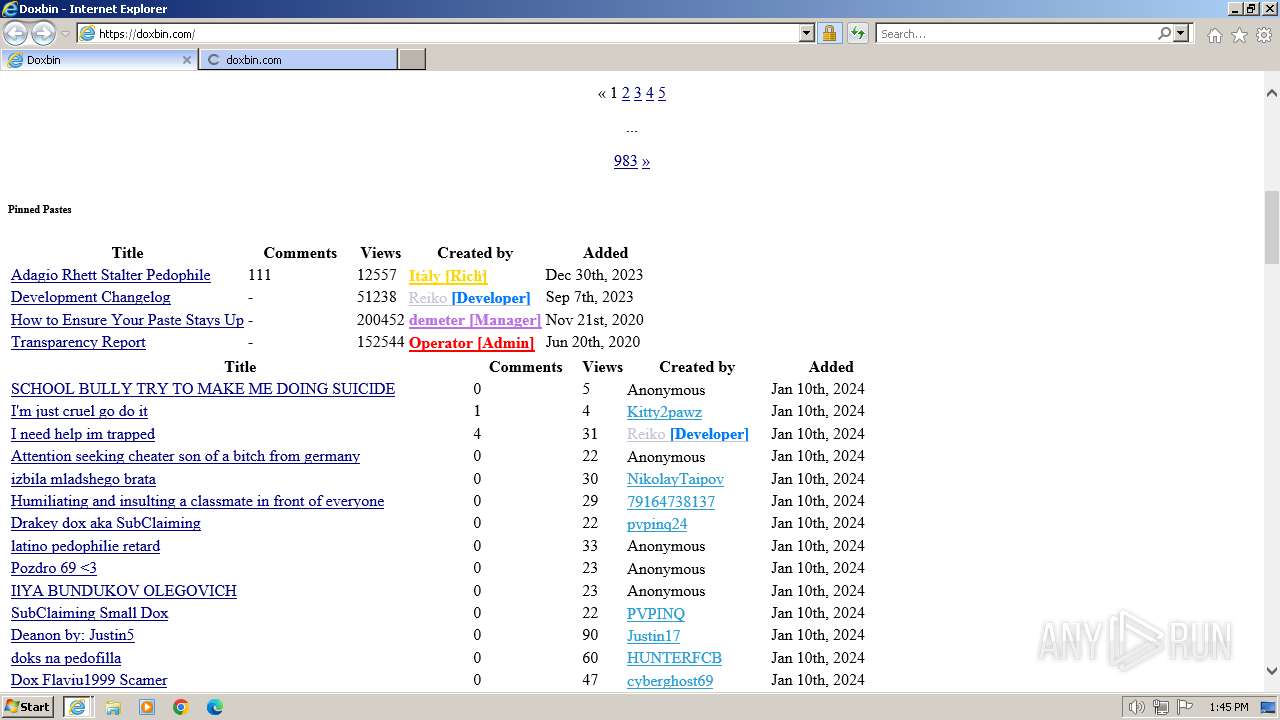Switch to the Doxbin tab
The width and height of the screenshot is (1280, 720).
98,60
